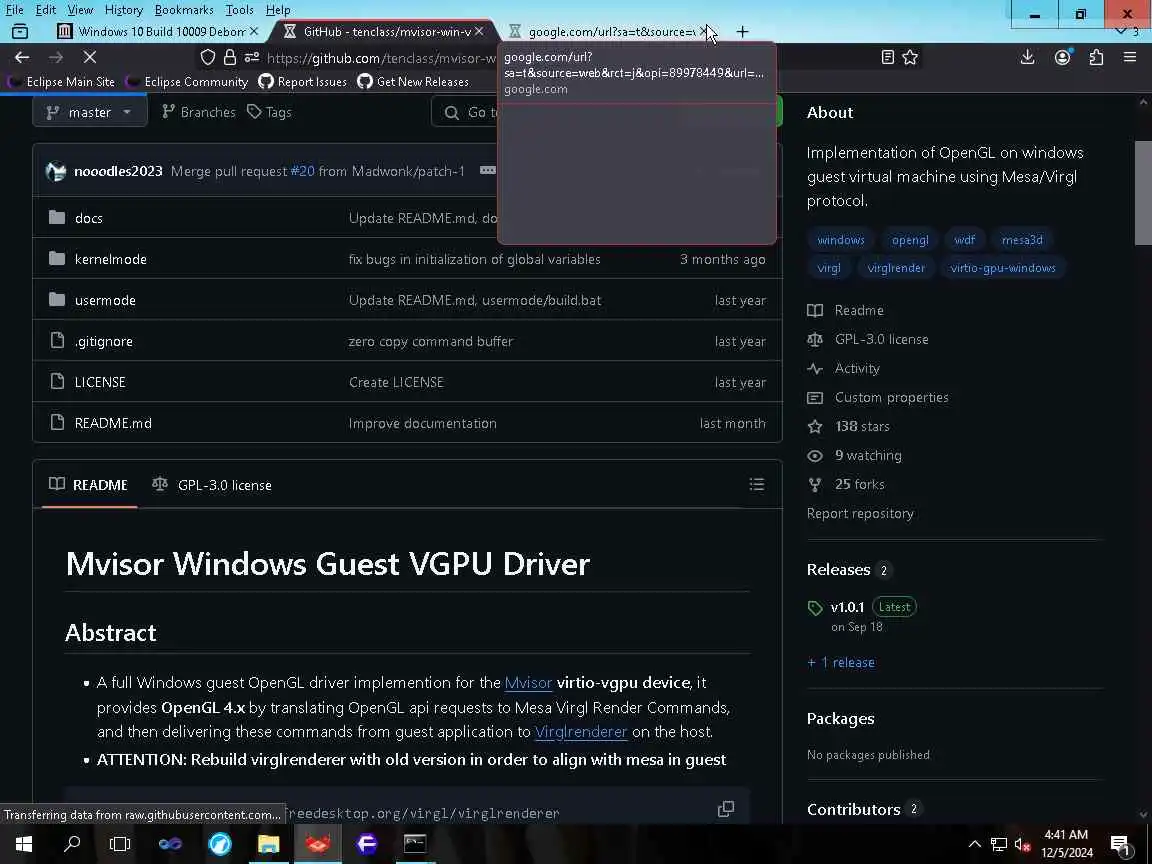Click the page vertical scrollbar thumb
Screen dimensions: 1152x864
1143,192
